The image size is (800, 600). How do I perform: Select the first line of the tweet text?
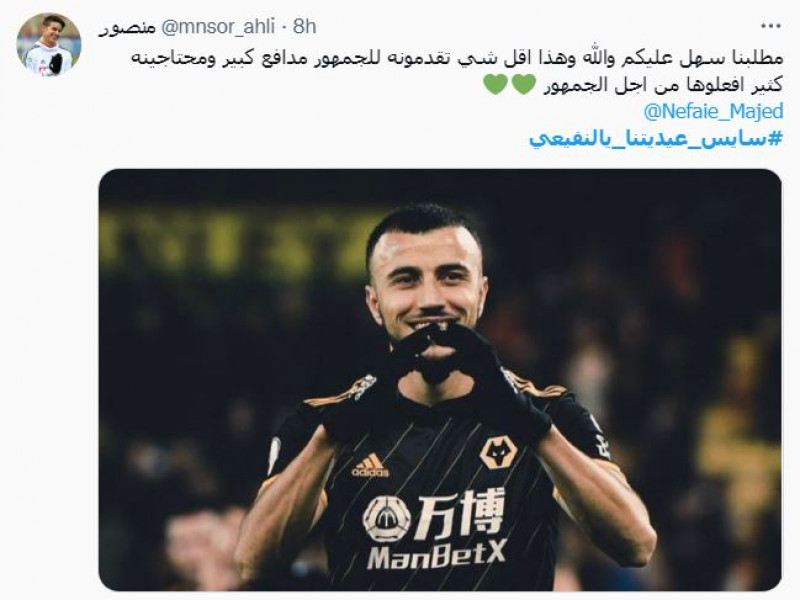coord(457,58)
